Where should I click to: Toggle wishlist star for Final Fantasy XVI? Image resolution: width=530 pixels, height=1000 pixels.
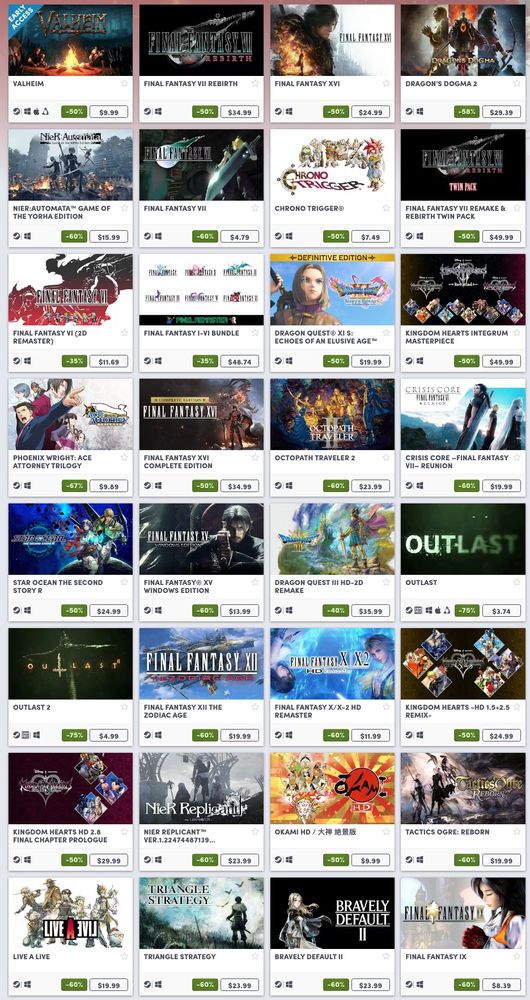386,84
